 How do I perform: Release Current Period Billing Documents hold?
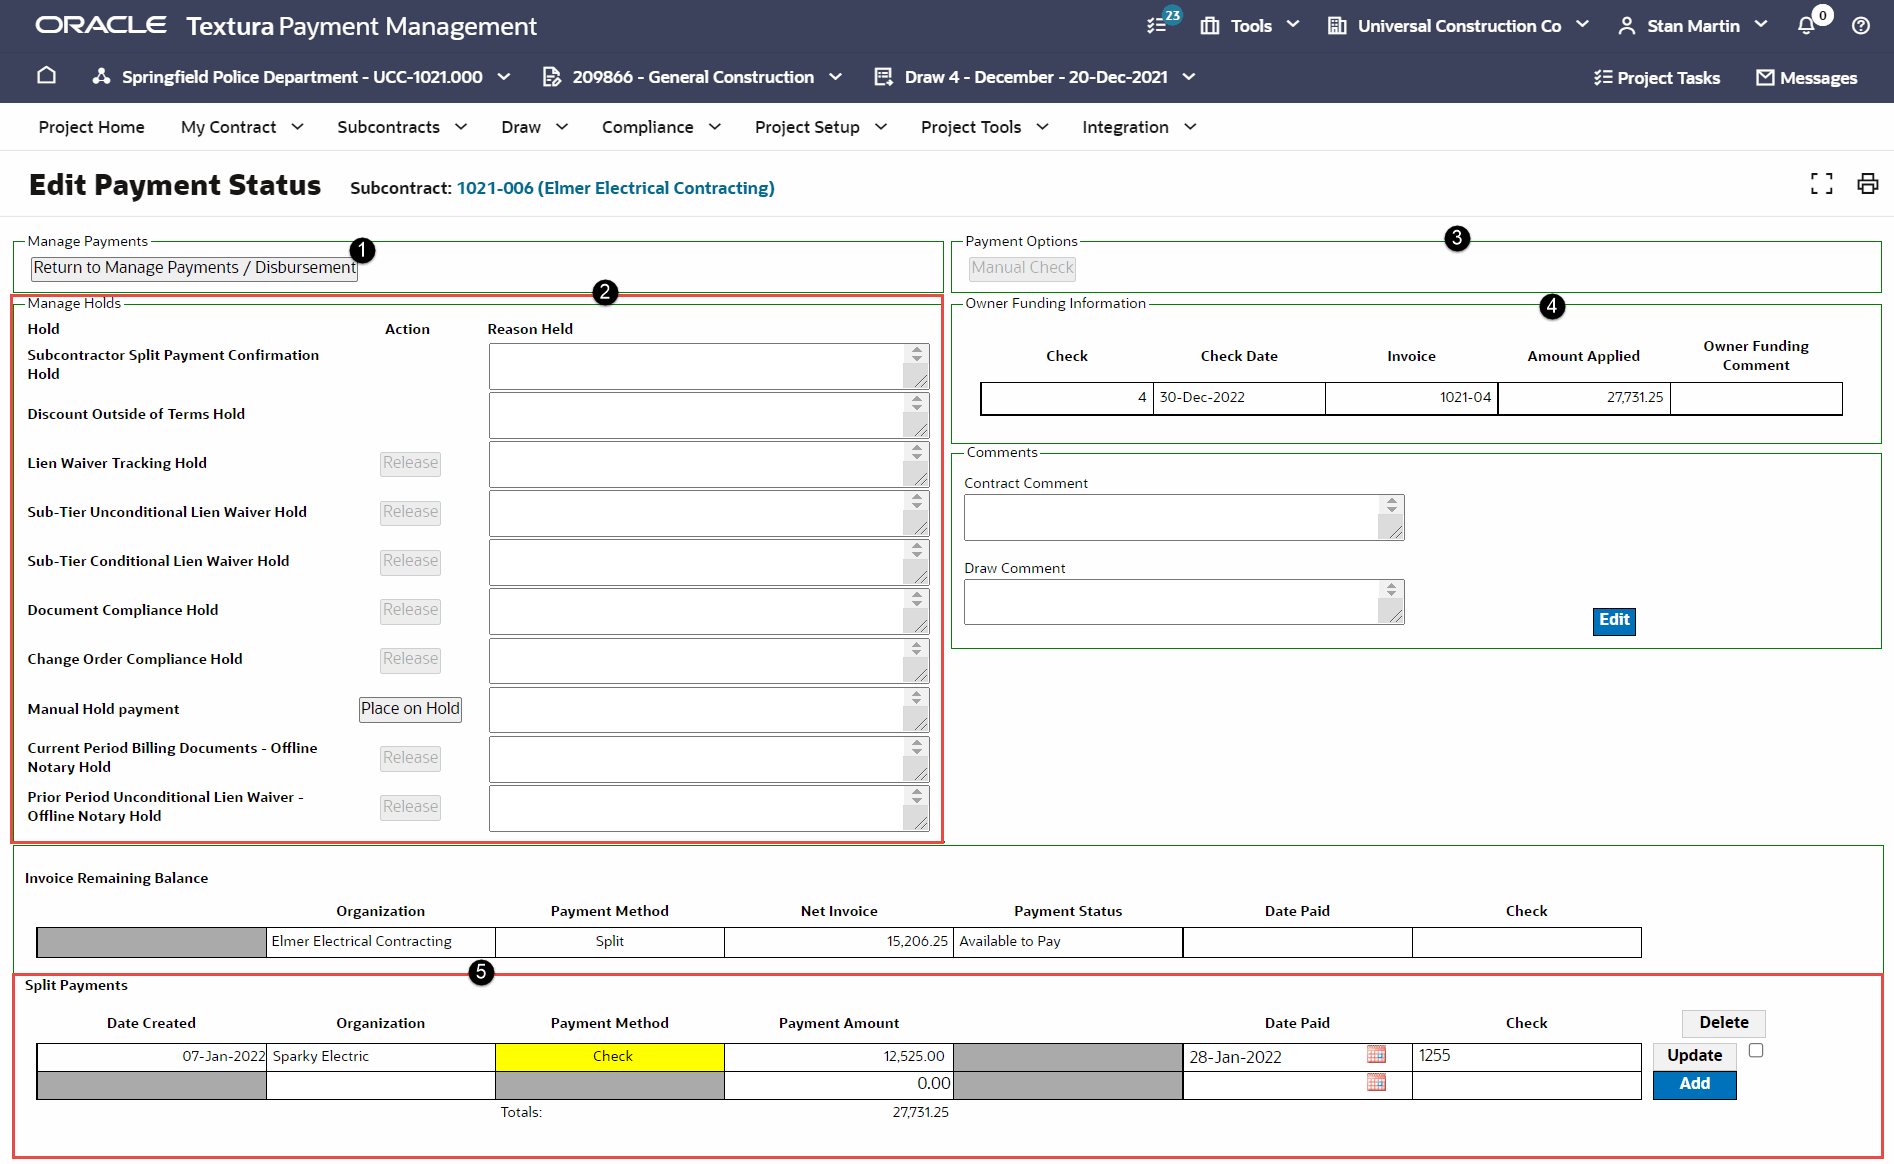410,758
